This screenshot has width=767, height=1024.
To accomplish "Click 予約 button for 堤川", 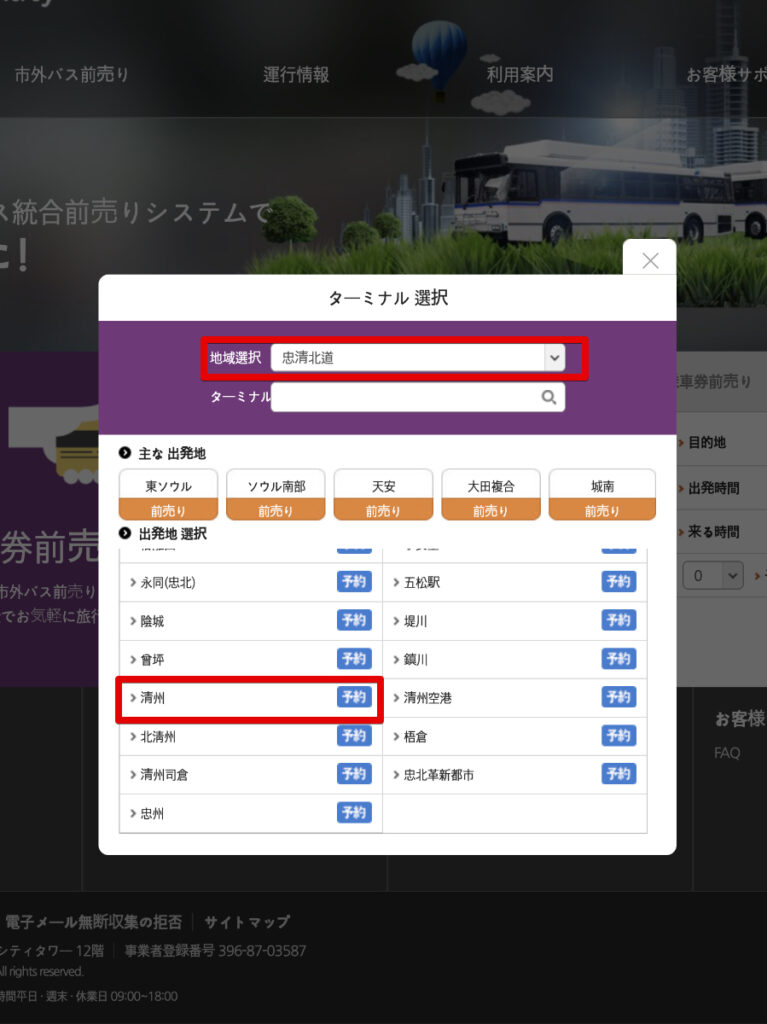I will [x=619, y=620].
